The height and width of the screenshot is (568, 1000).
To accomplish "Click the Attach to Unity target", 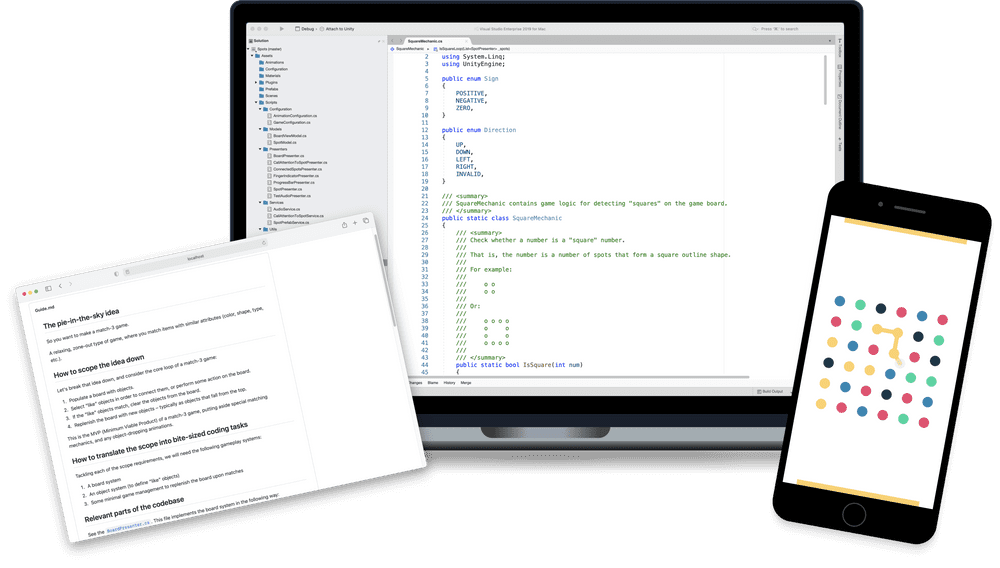I will coord(338,30).
